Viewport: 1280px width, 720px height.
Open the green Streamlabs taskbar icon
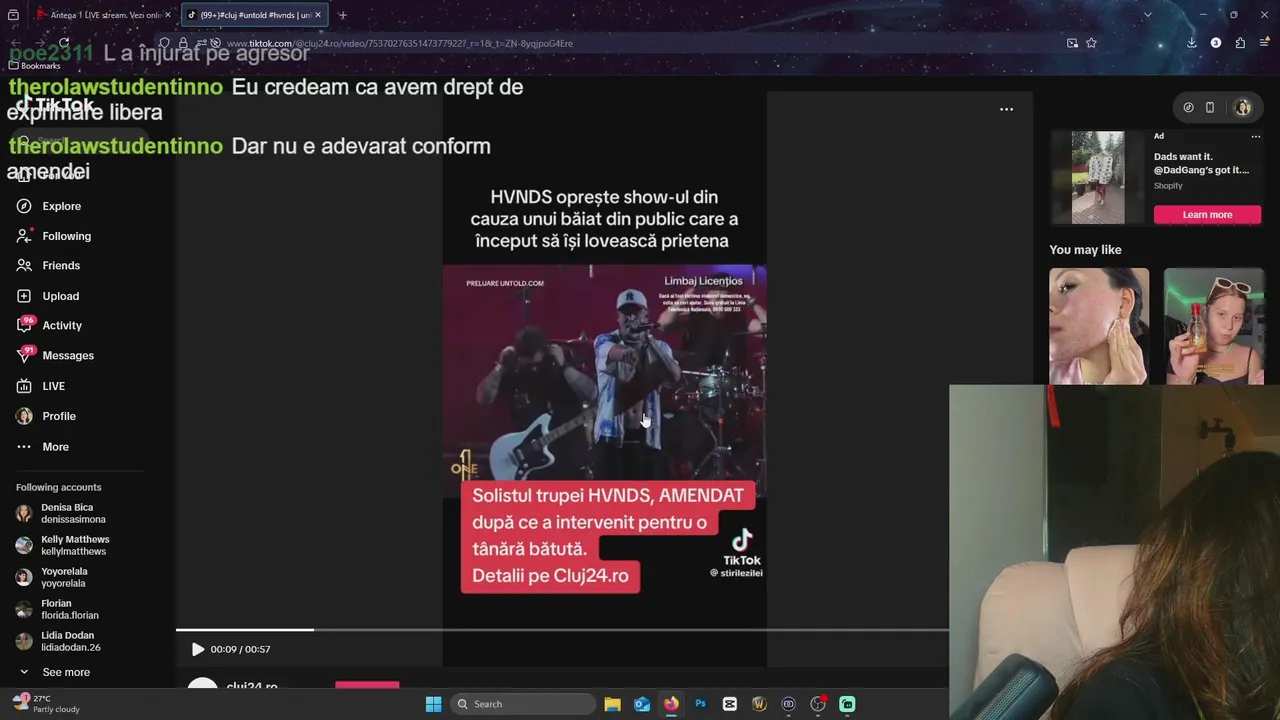[x=847, y=704]
